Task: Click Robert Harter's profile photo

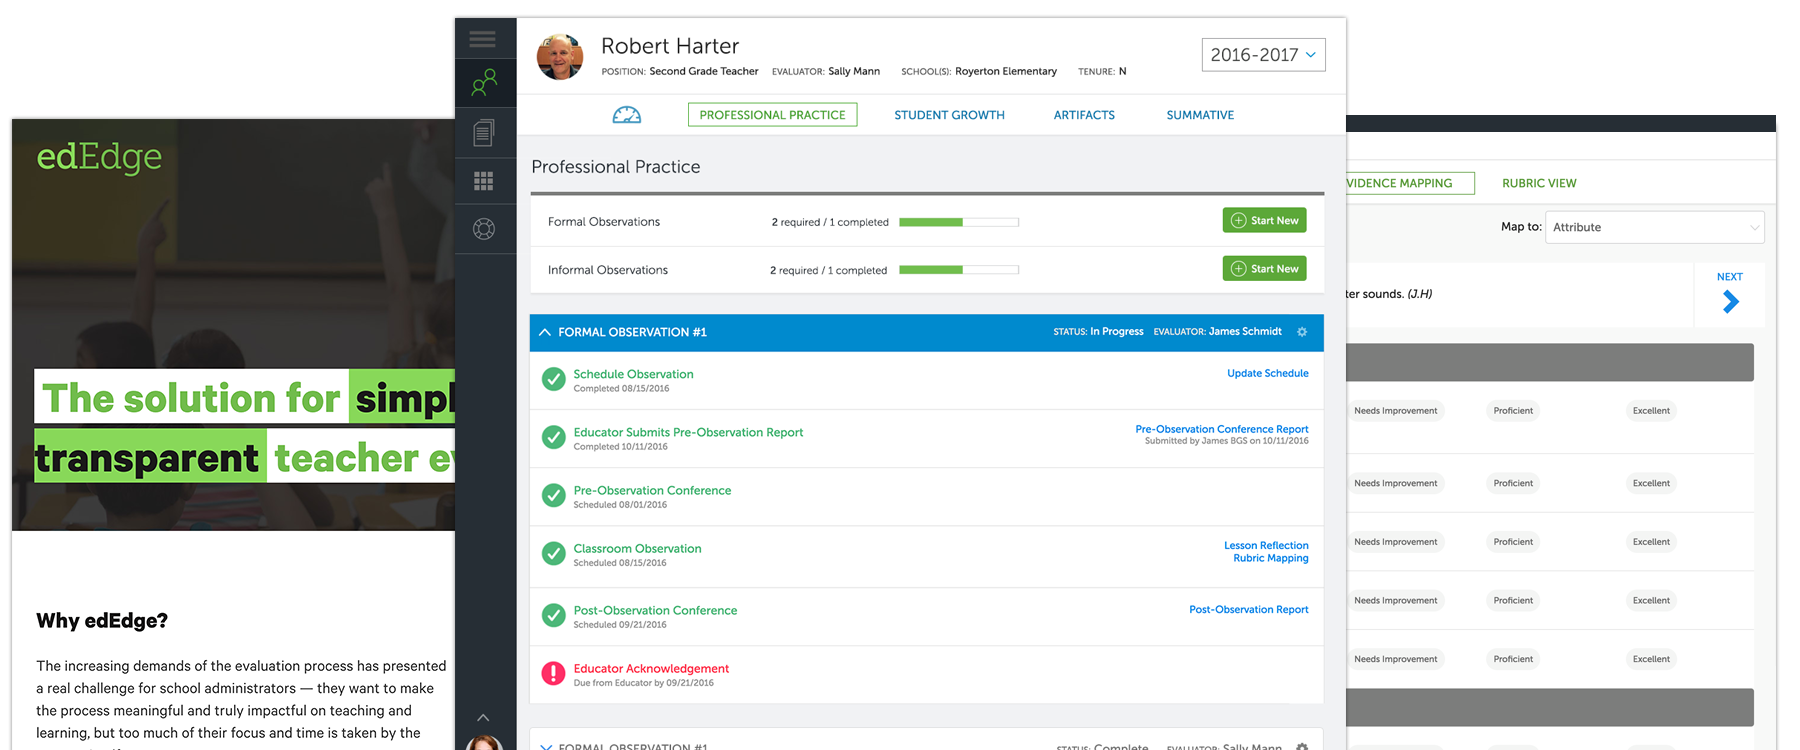Action: tap(560, 57)
